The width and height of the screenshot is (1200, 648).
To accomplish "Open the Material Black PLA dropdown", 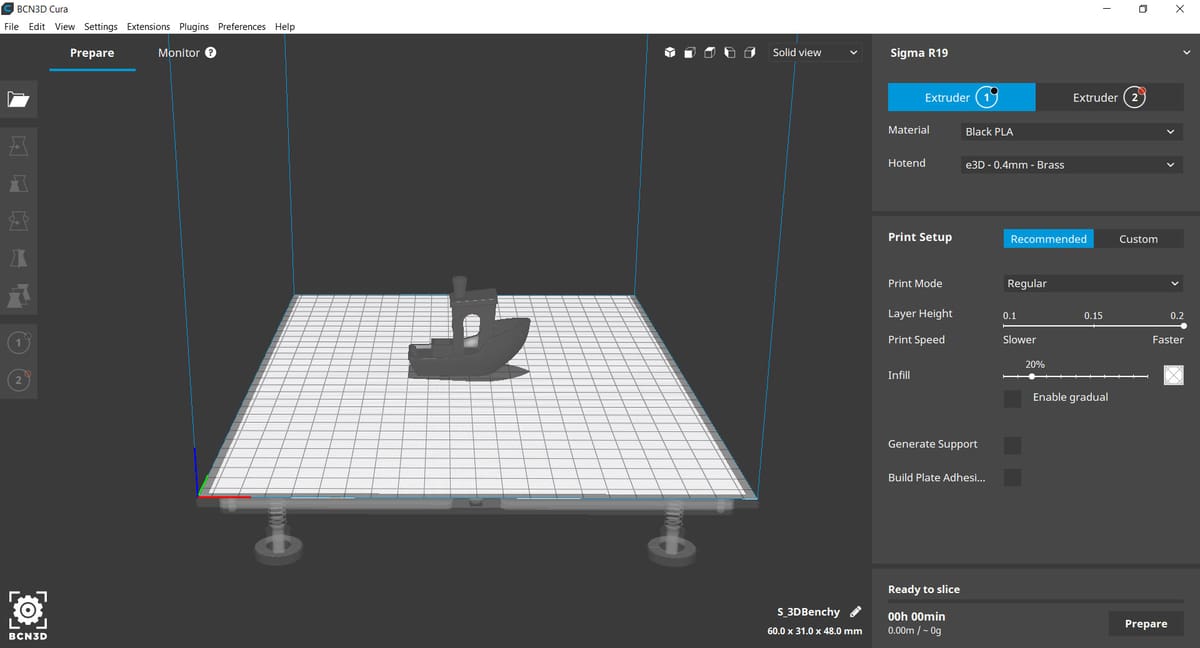I will tap(1071, 131).
